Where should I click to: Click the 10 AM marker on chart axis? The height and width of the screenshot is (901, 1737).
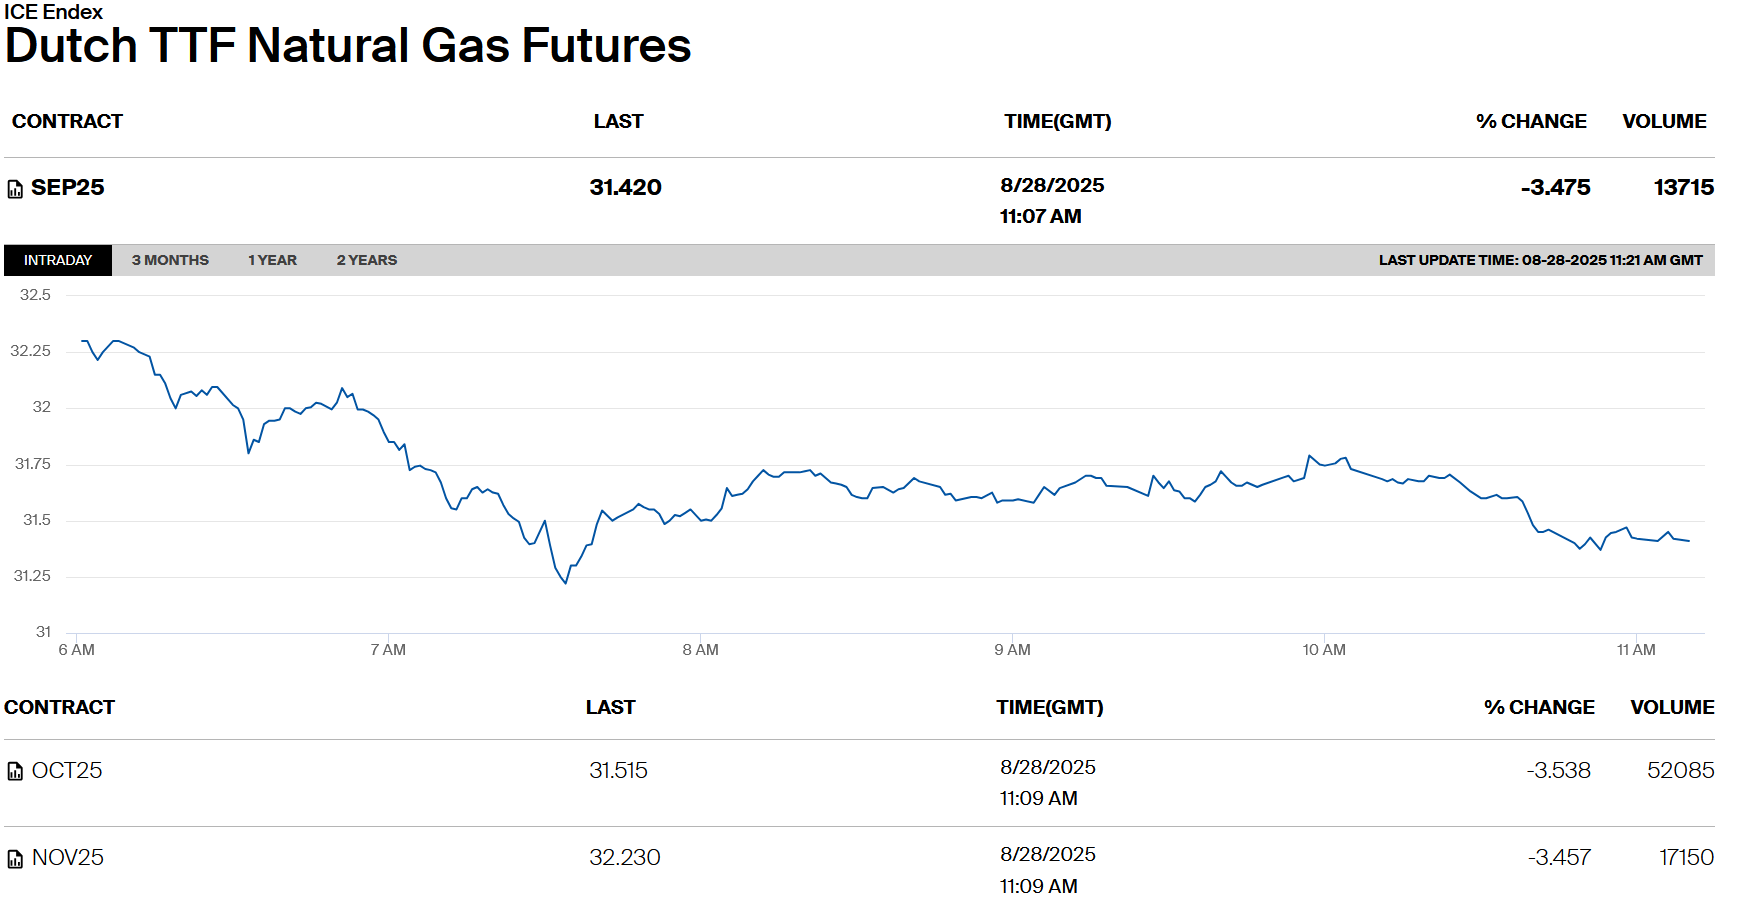(1323, 650)
